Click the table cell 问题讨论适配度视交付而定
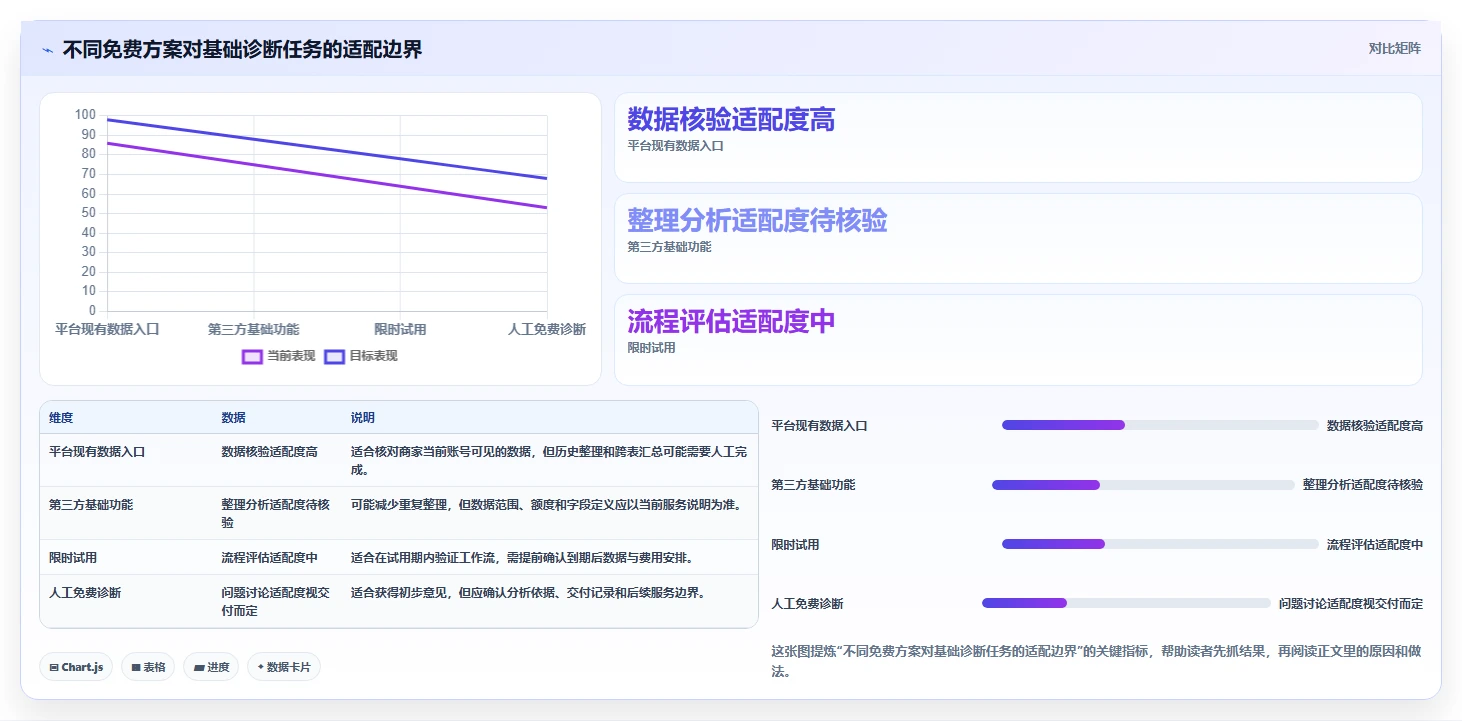Image resolution: width=1462 pixels, height=721 pixels. [x=275, y=602]
